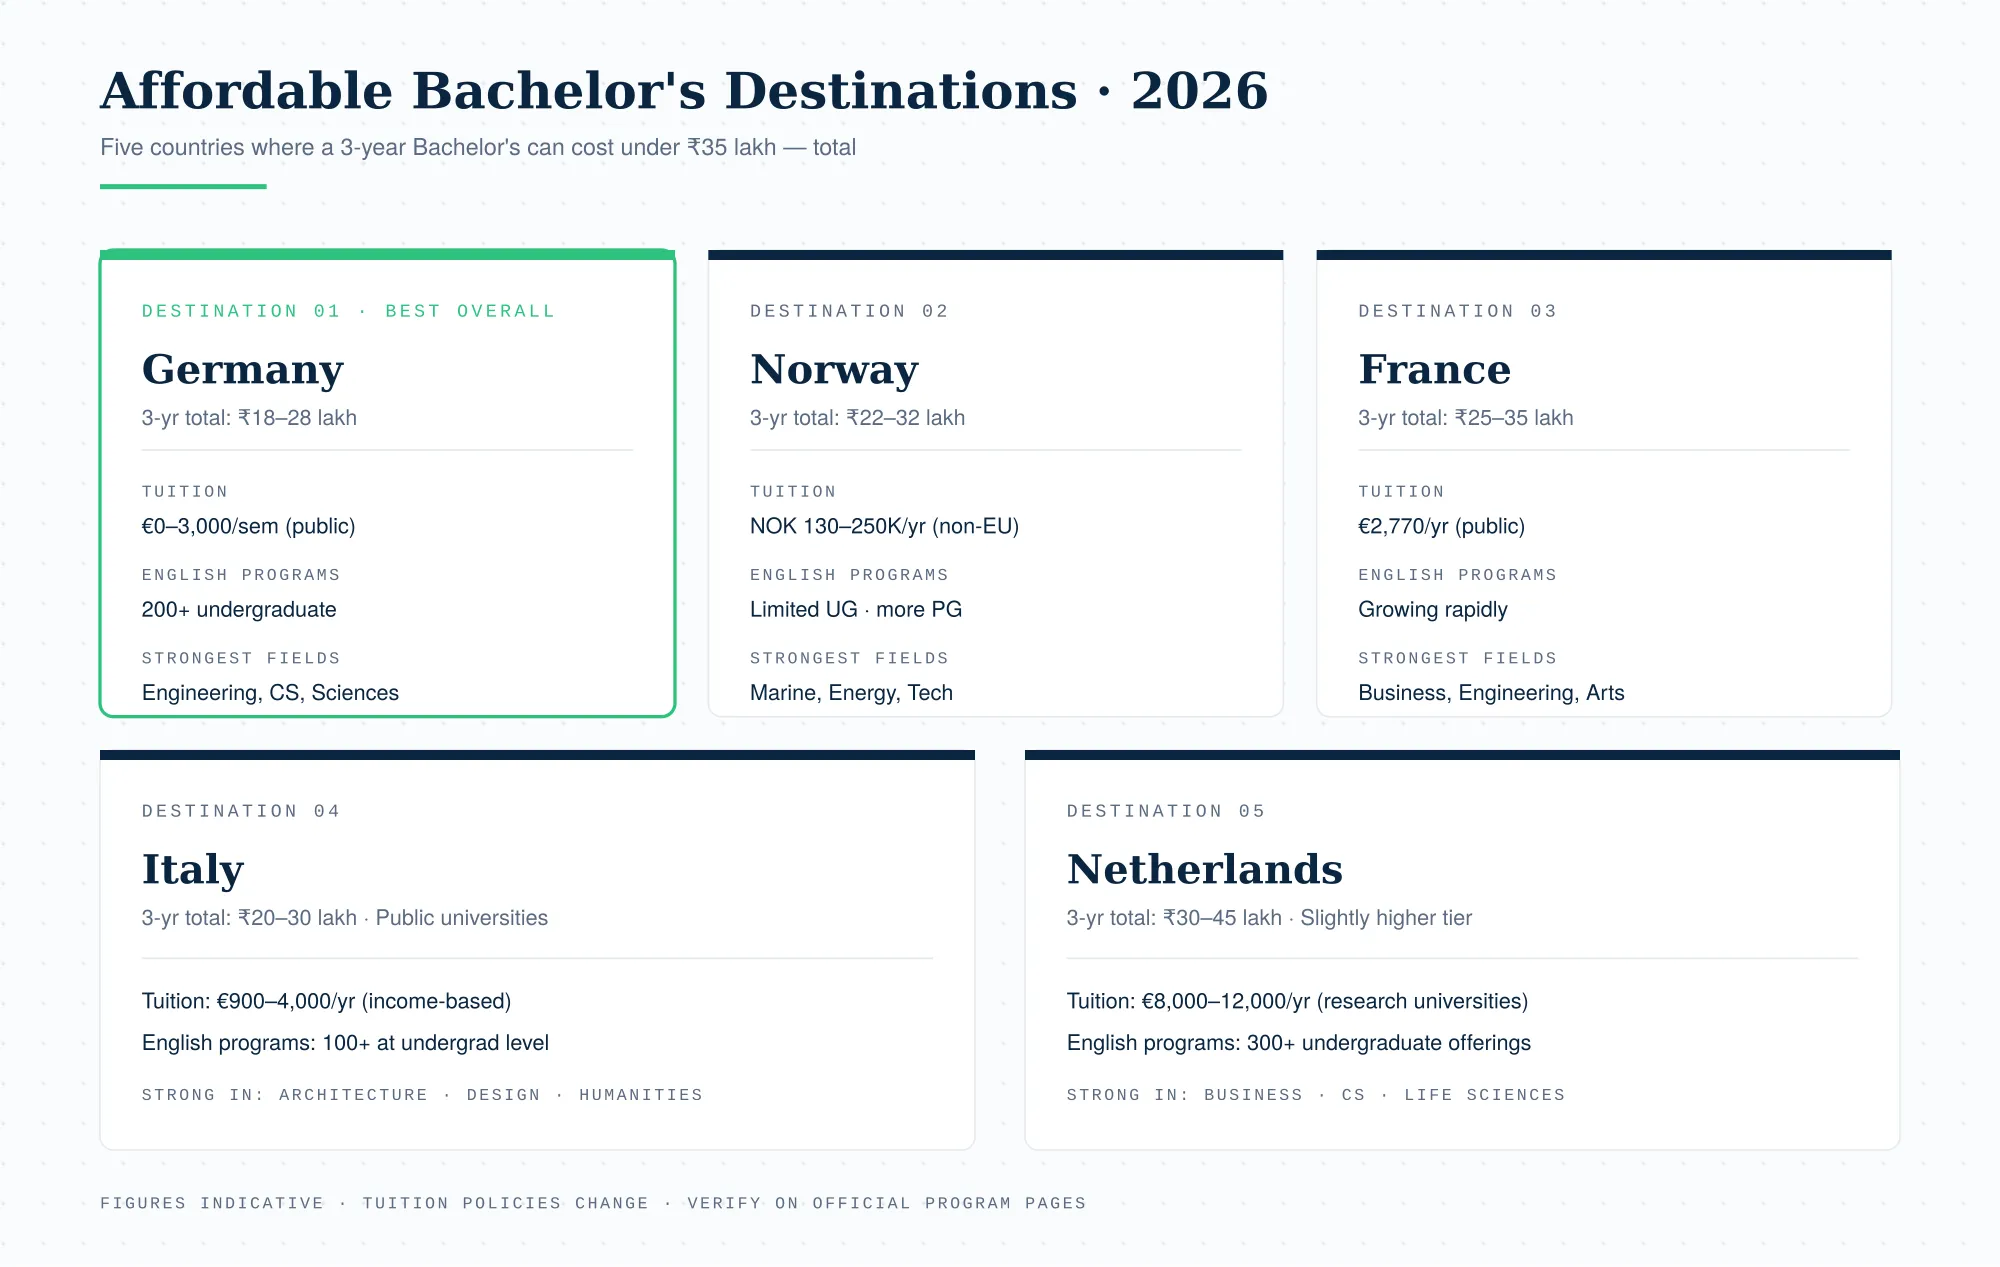Click the "DESTINATION 03" label
This screenshot has height=1267, width=2000.
tap(1457, 311)
